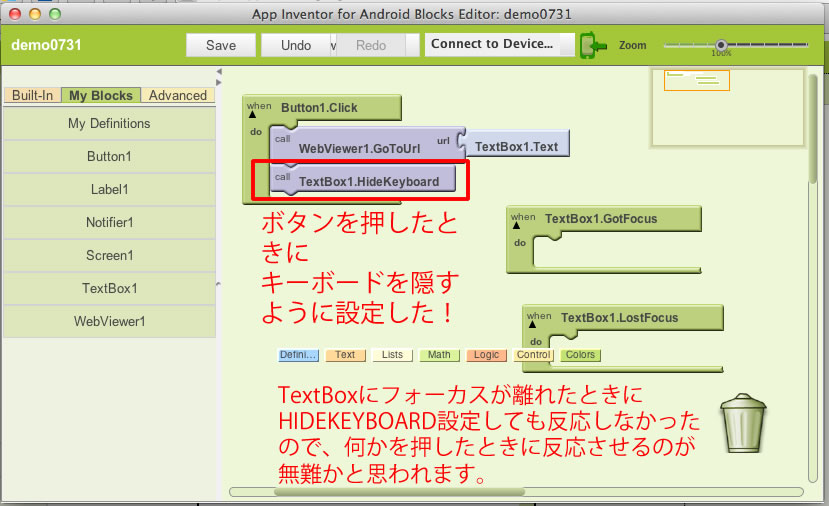Screen dimensions: 829x506
Task: Click the workspace minimap thumbnail
Action: click(x=729, y=107)
